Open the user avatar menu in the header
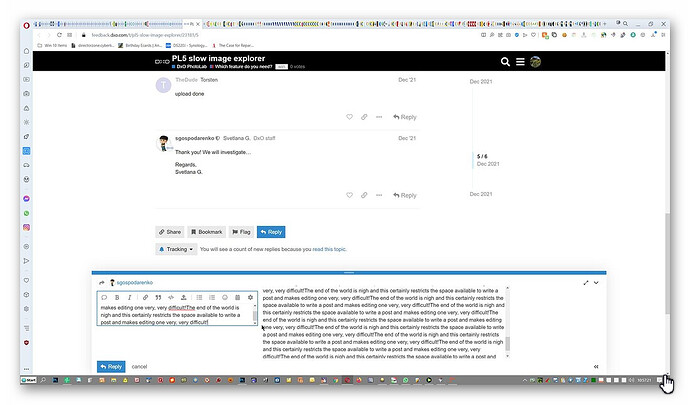Image resolution: width=690 pixels, height=405 pixels. click(535, 62)
